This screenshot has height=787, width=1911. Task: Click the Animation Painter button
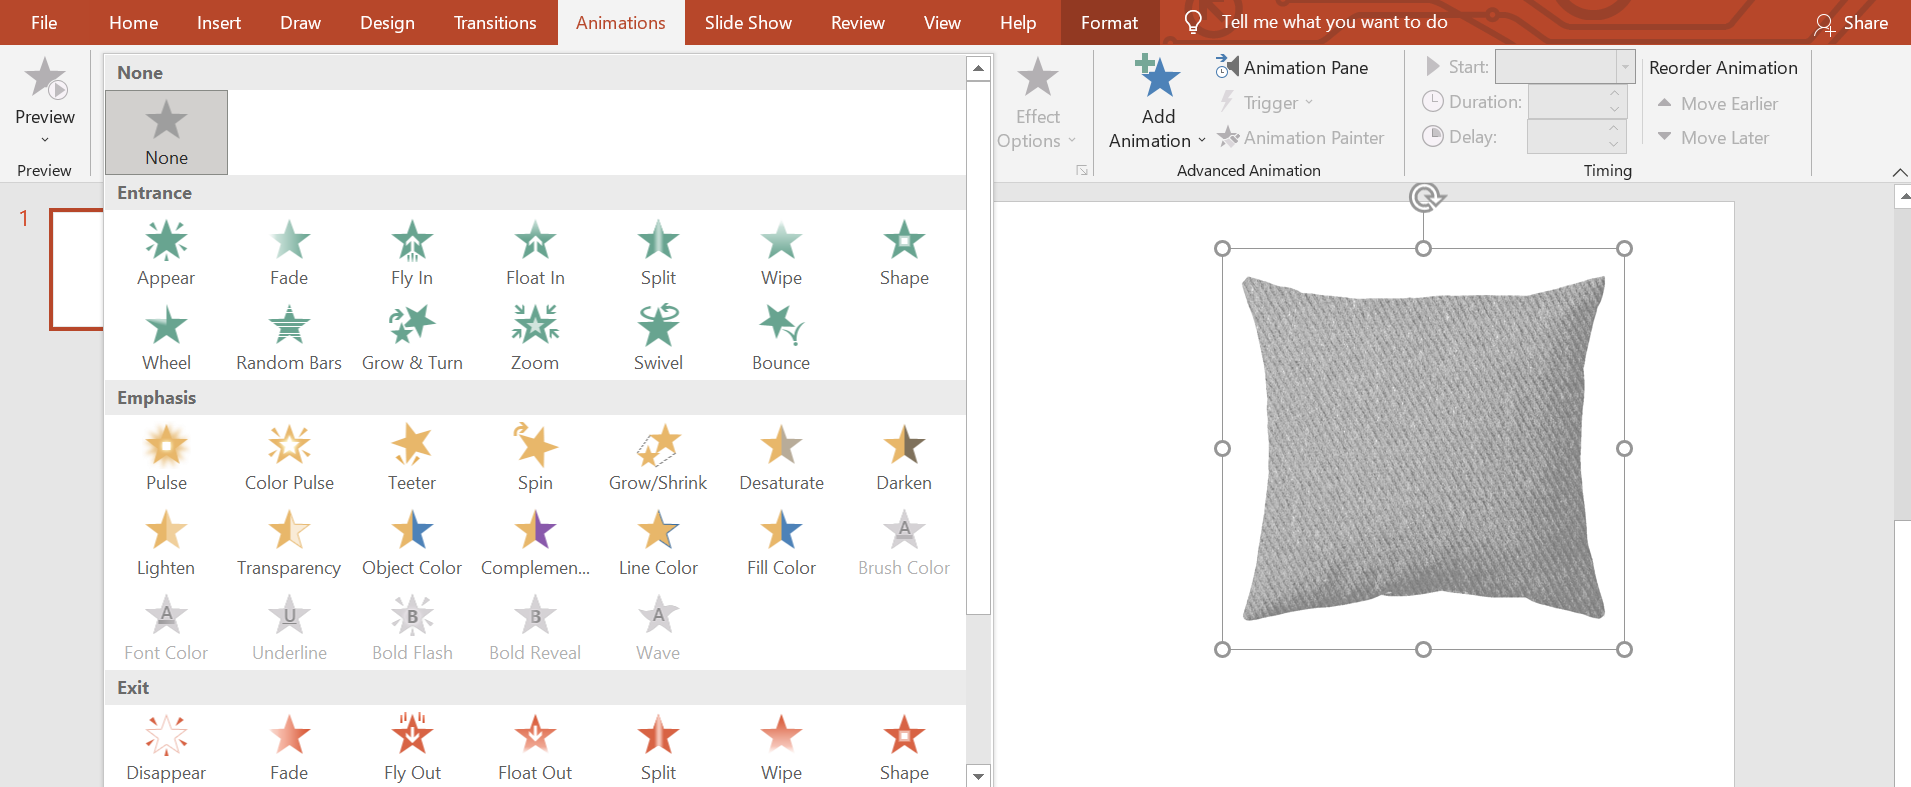coord(1301,137)
